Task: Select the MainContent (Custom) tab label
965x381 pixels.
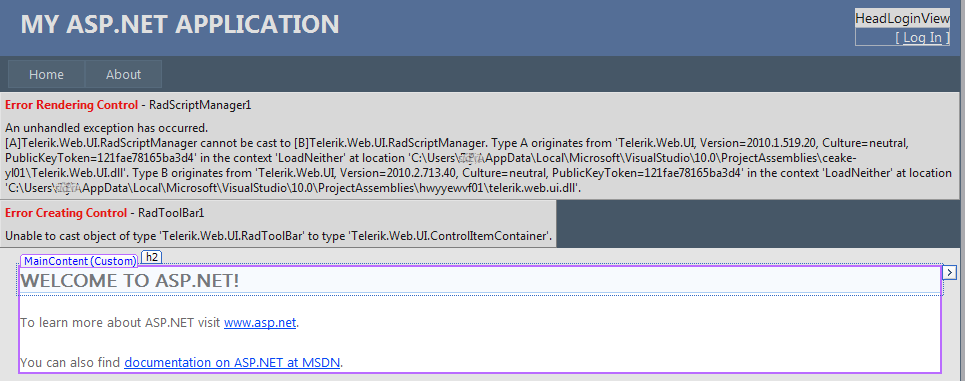Action: click(79, 261)
